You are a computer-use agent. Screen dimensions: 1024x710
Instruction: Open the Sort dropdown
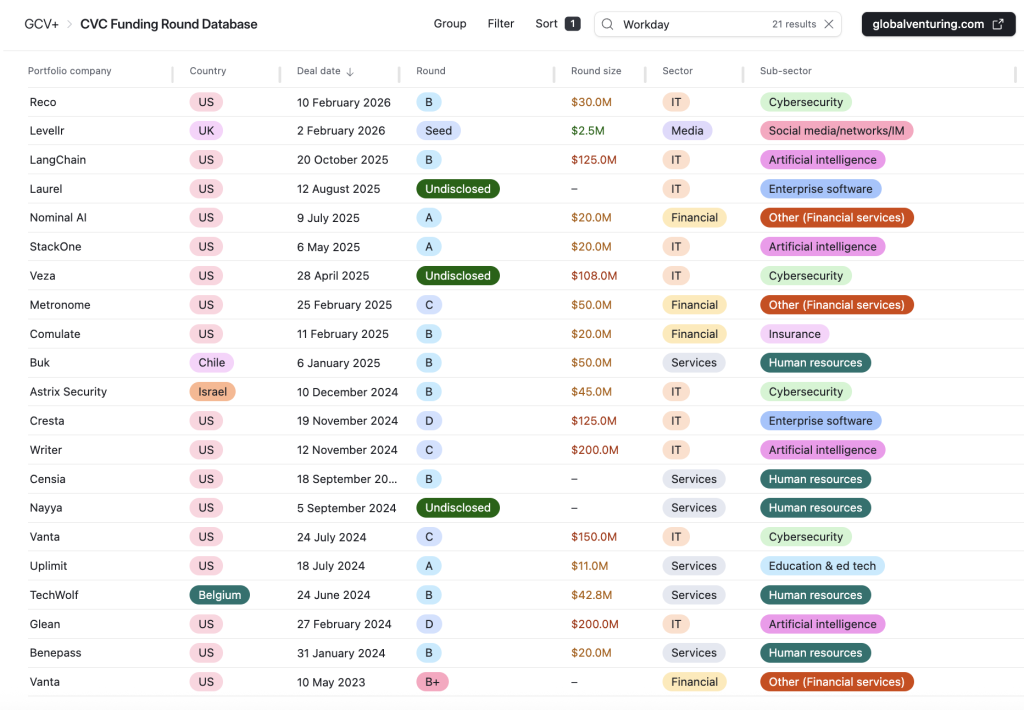click(x=544, y=23)
